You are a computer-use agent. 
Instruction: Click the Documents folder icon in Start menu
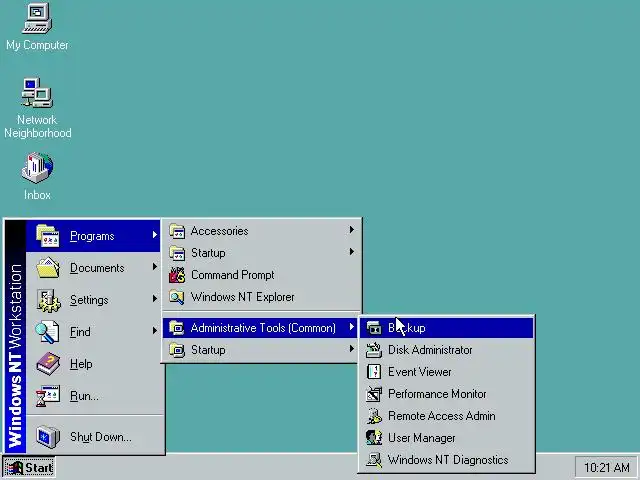pyautogui.click(x=48, y=268)
